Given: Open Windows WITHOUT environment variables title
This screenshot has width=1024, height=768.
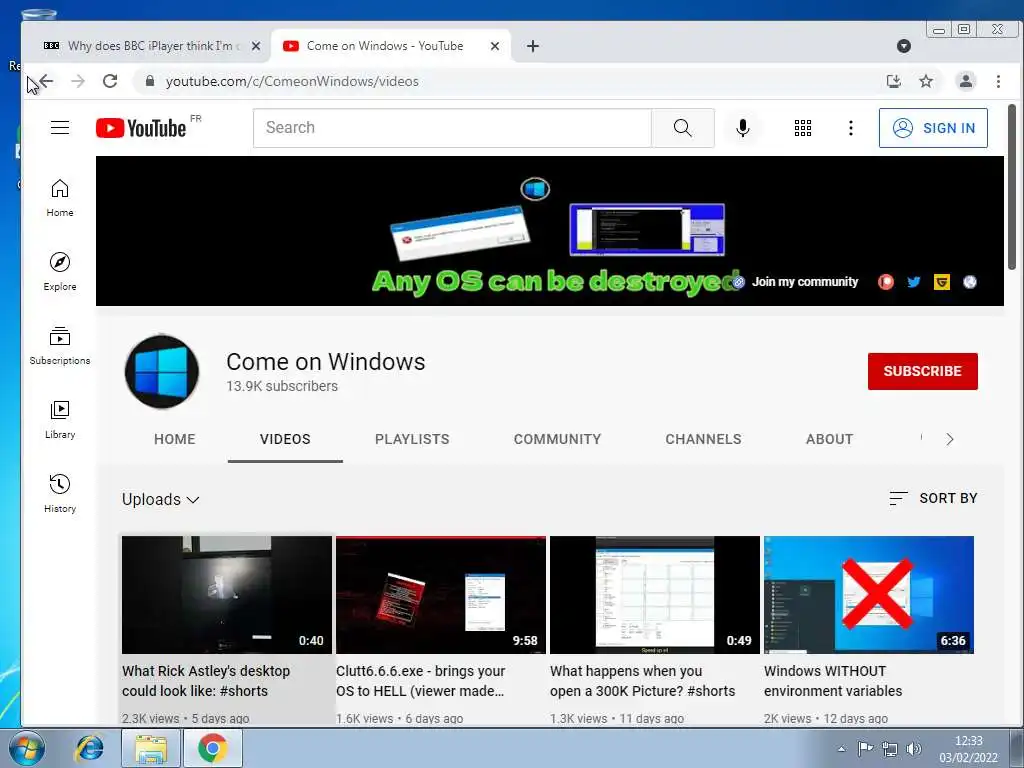Looking at the screenshot, I should point(833,681).
